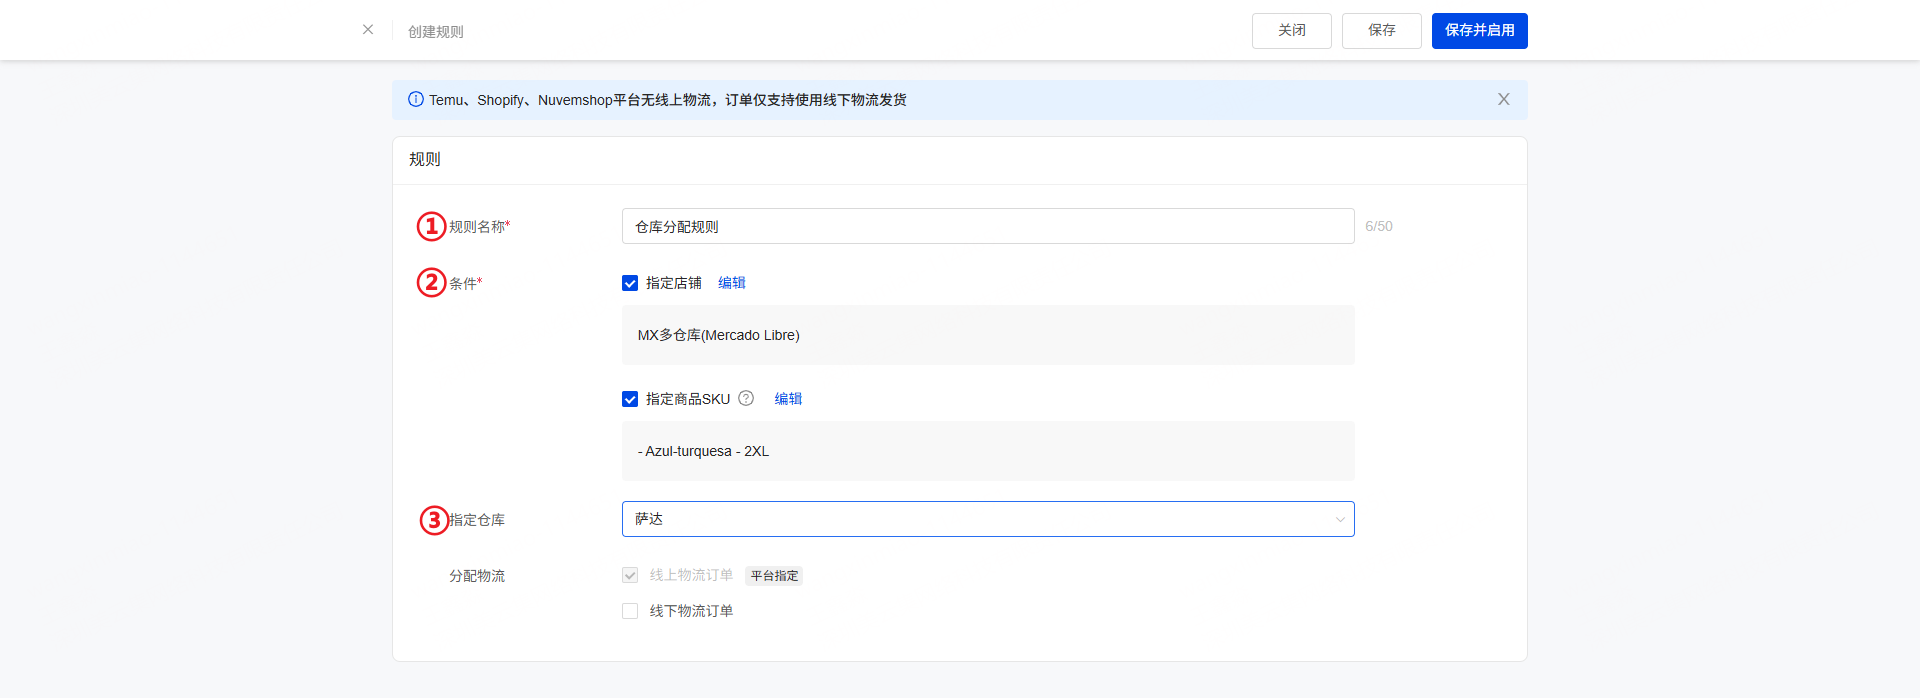Focus the 规则名称 input containing 仓库分配规则
The height and width of the screenshot is (698, 1920).
pos(987,226)
